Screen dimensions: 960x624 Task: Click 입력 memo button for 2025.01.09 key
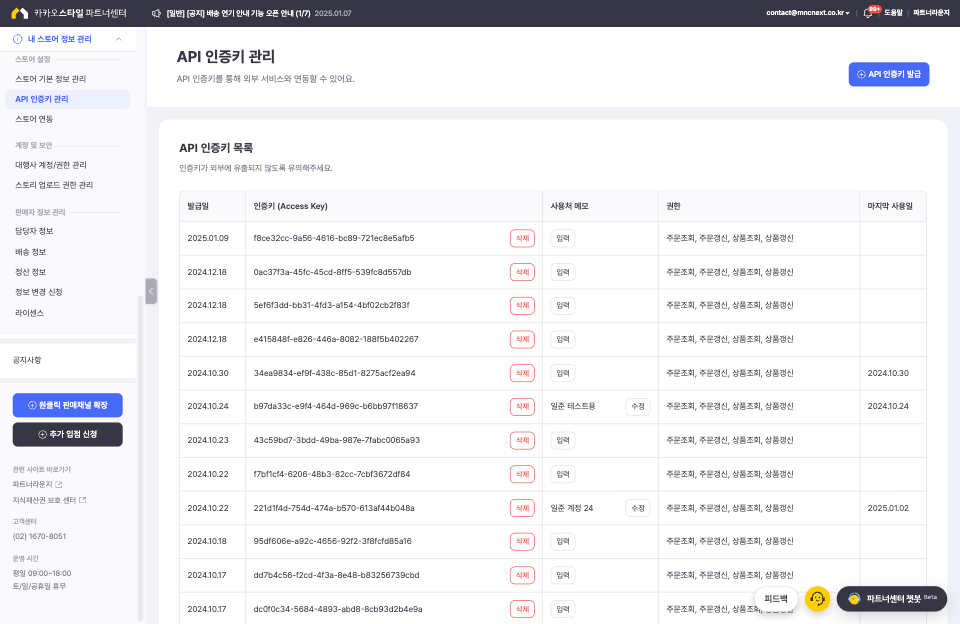pos(563,238)
